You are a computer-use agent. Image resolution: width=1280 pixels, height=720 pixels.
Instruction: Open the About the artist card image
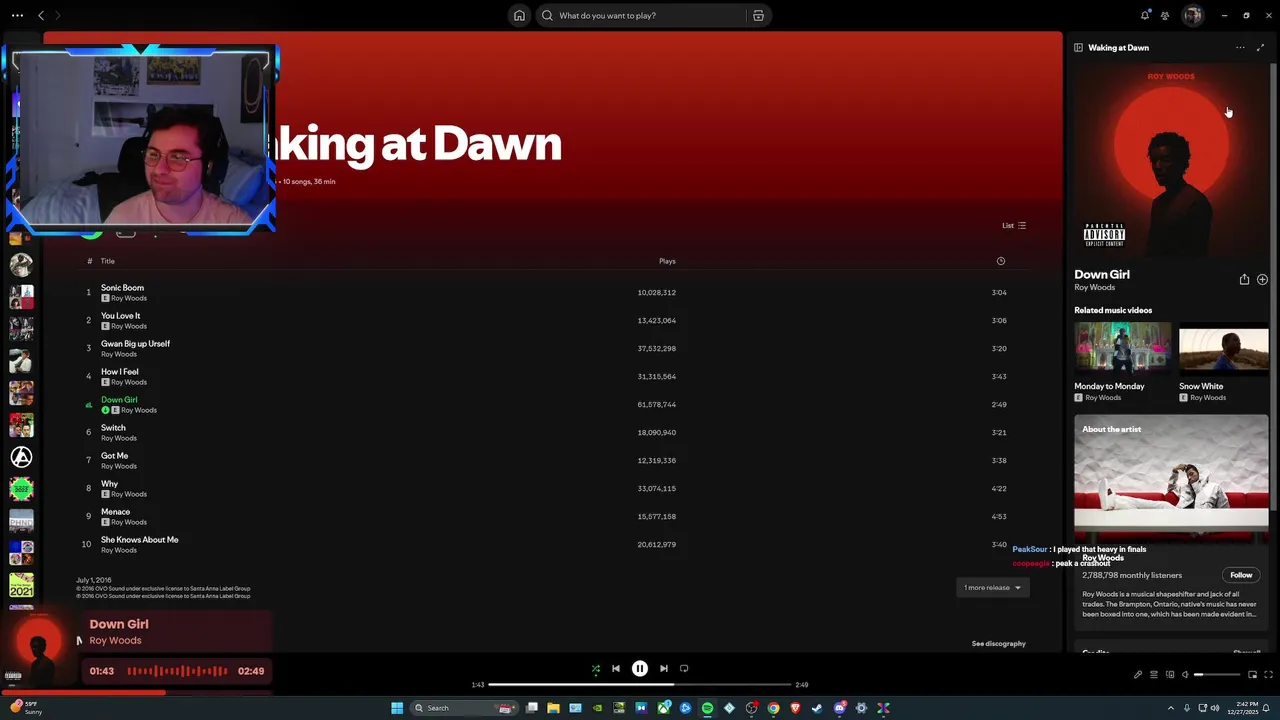click(x=1171, y=478)
